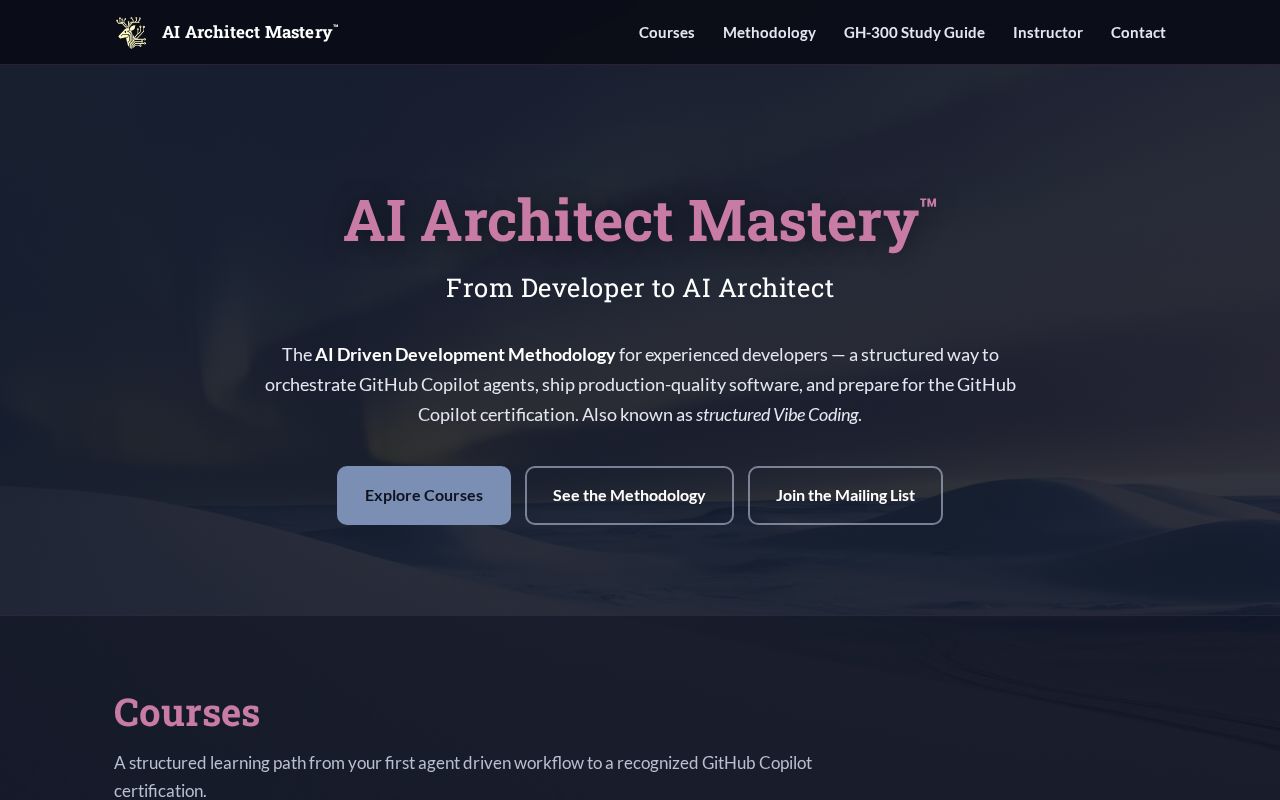Open the Contact nav link

coord(1138,32)
